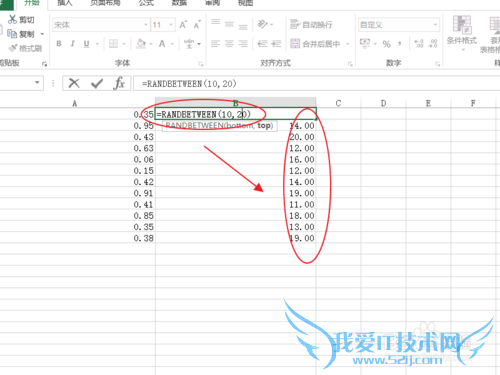Screen dimensions: 500x375
Task: Open the Alignment group dialog launcher
Action: 350,64
